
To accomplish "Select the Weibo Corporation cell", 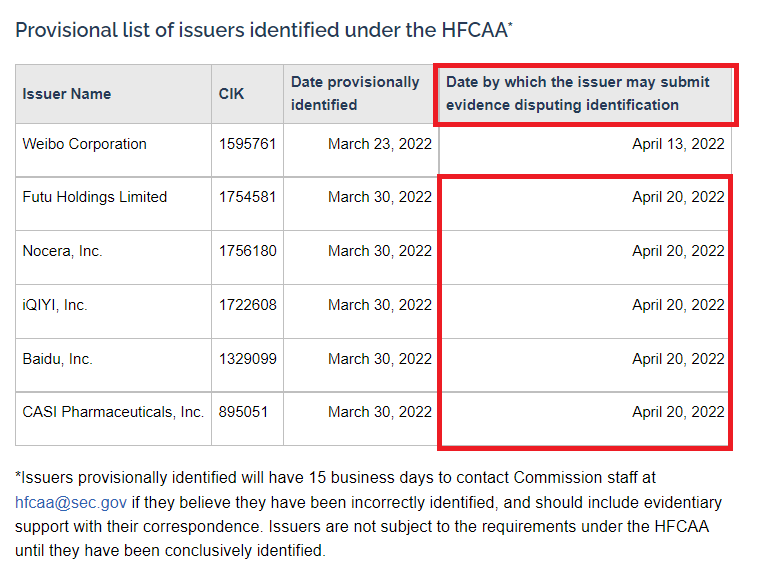I will pos(85,144).
